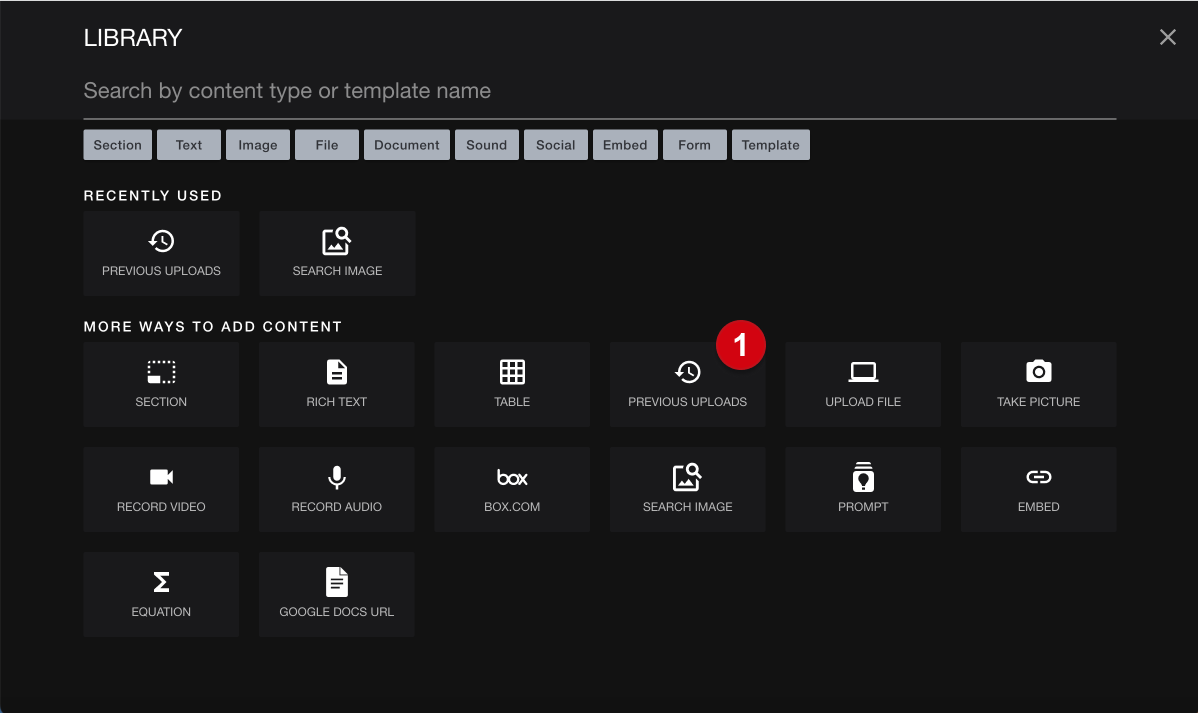Add a Google Docs URL

[337, 595]
